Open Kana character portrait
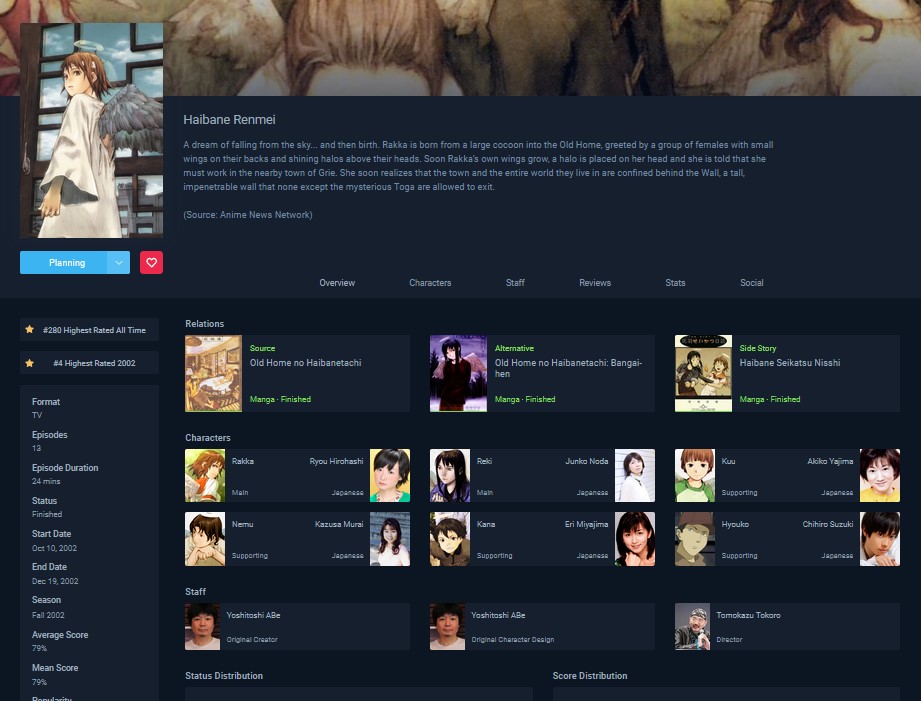Screen dimensions: 921x701 450,539
